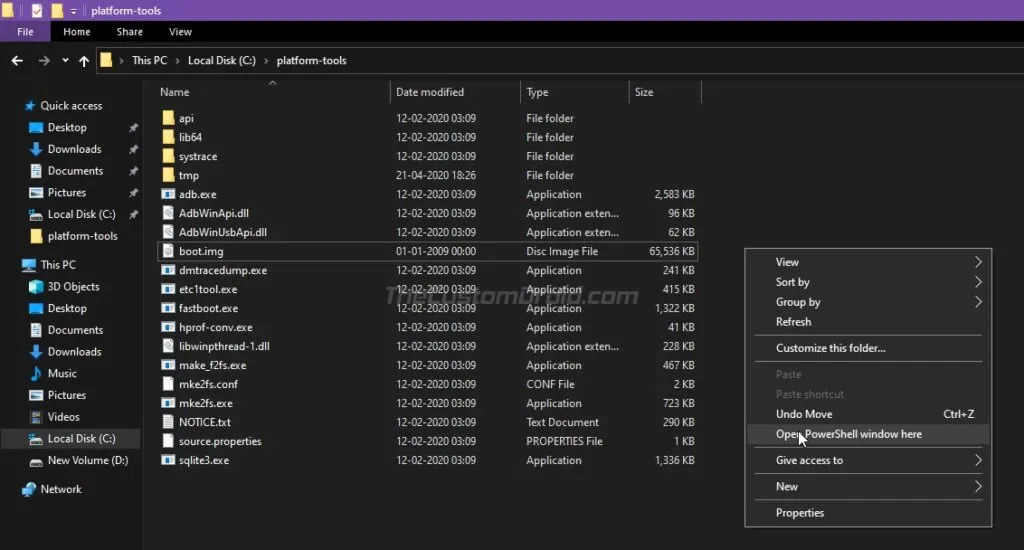Click the Quick access star icon

[x=29, y=106]
